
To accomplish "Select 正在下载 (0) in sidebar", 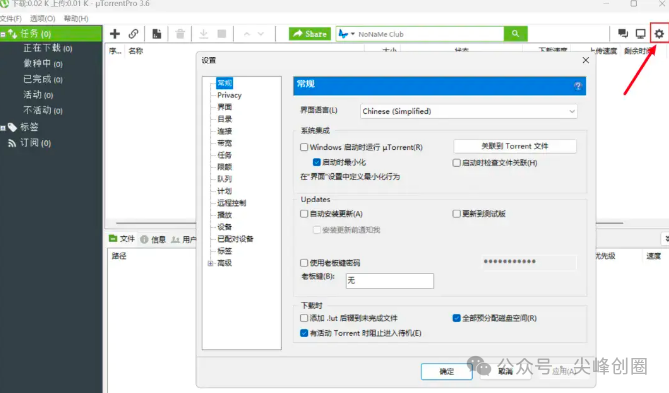I will point(48,48).
